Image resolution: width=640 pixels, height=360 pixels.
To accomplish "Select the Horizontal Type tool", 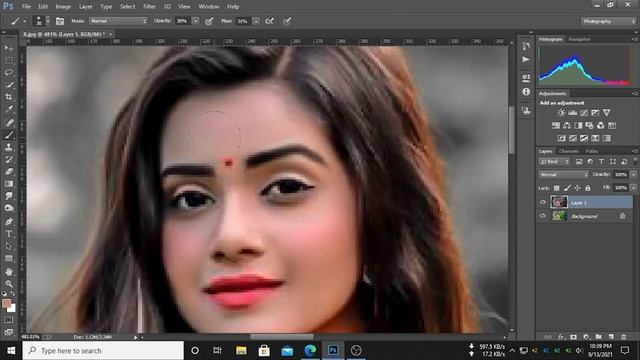I will coord(9,234).
